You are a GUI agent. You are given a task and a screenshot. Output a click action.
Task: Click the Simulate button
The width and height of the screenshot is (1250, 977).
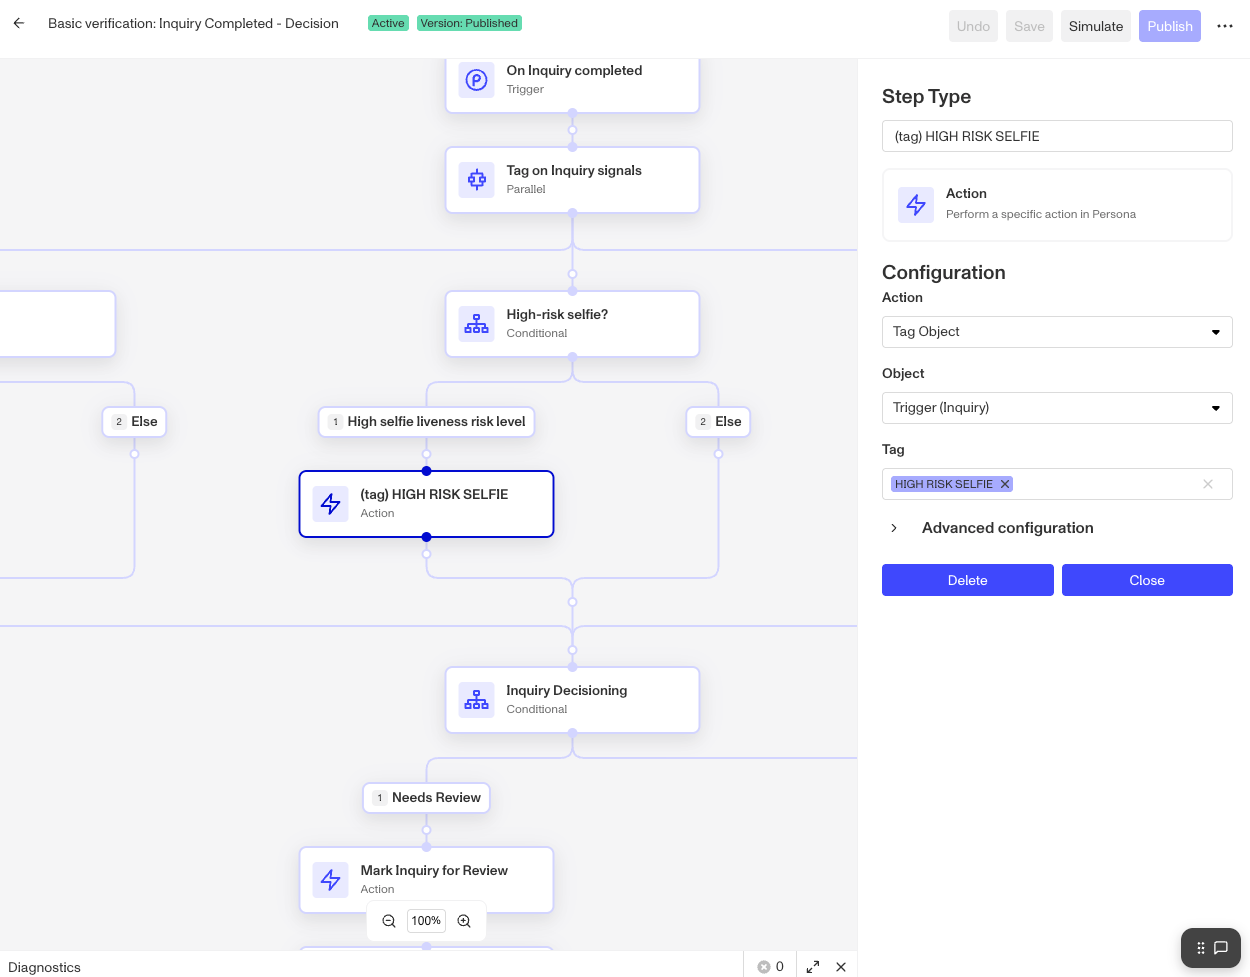pos(1096,26)
